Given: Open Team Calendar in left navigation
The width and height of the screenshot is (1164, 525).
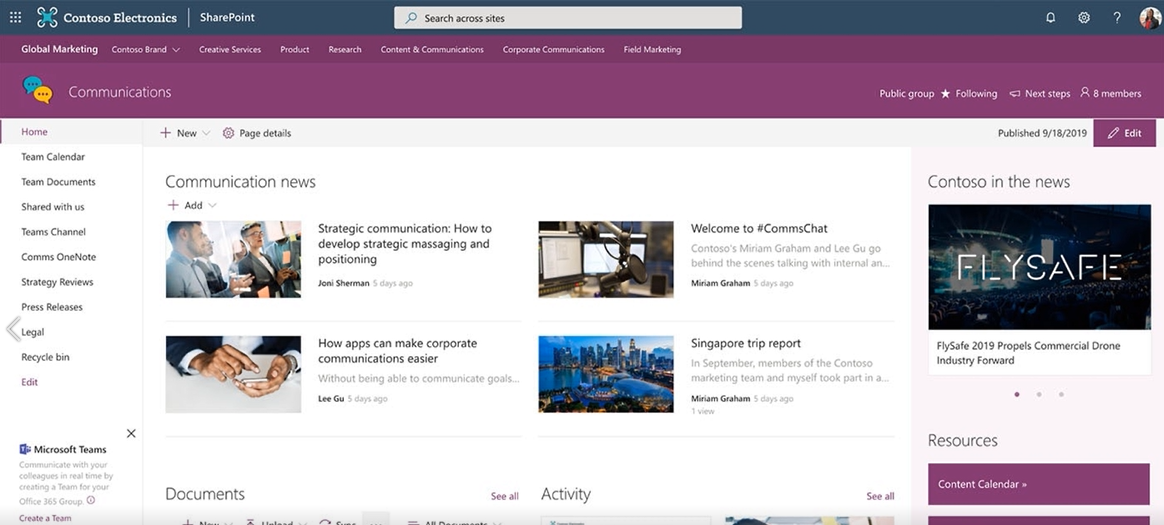Looking at the screenshot, I should (53, 157).
